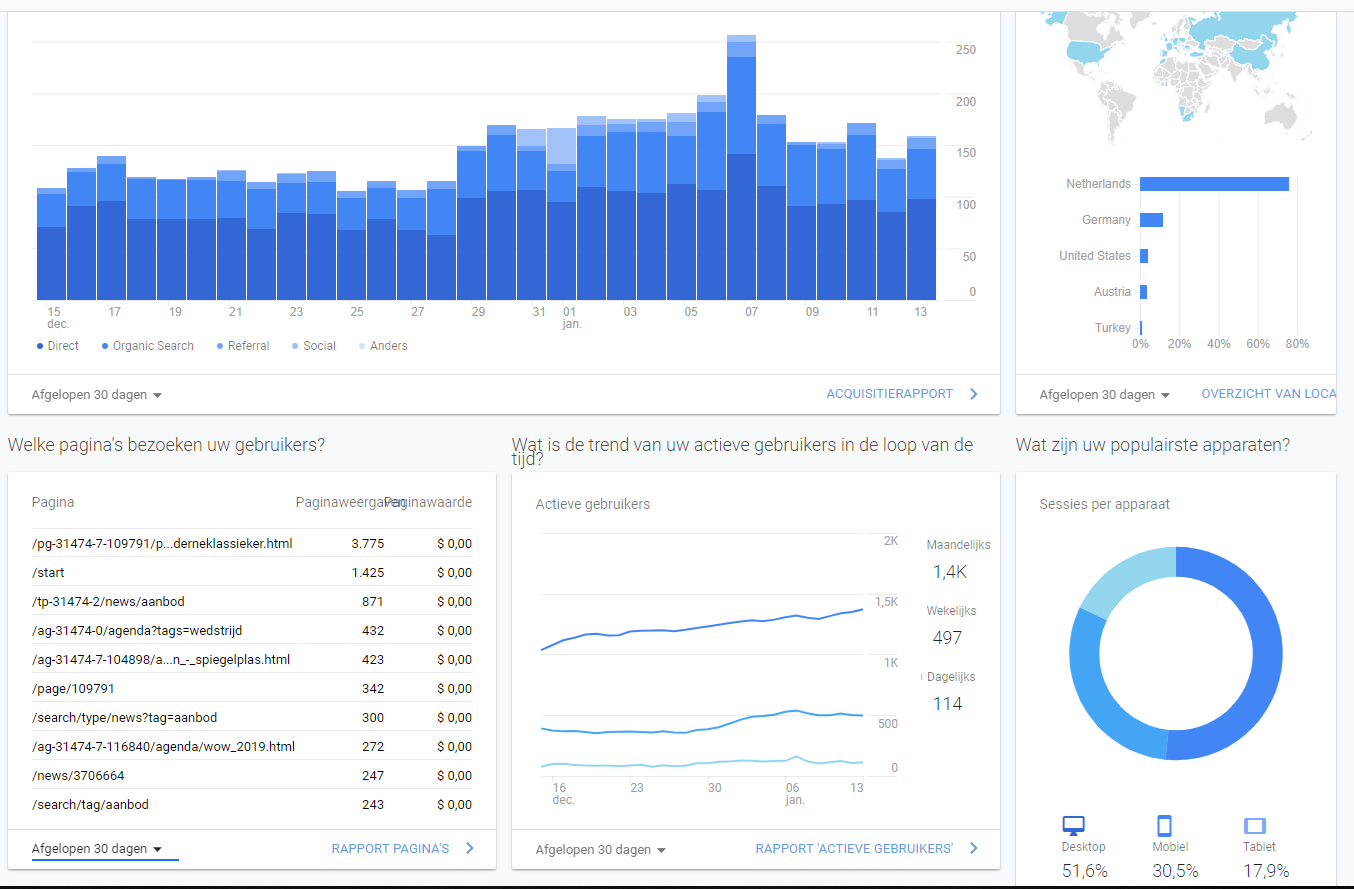Viewport: 1354px width, 889px height.
Task: Click the Social legend item
Action: click(313, 346)
